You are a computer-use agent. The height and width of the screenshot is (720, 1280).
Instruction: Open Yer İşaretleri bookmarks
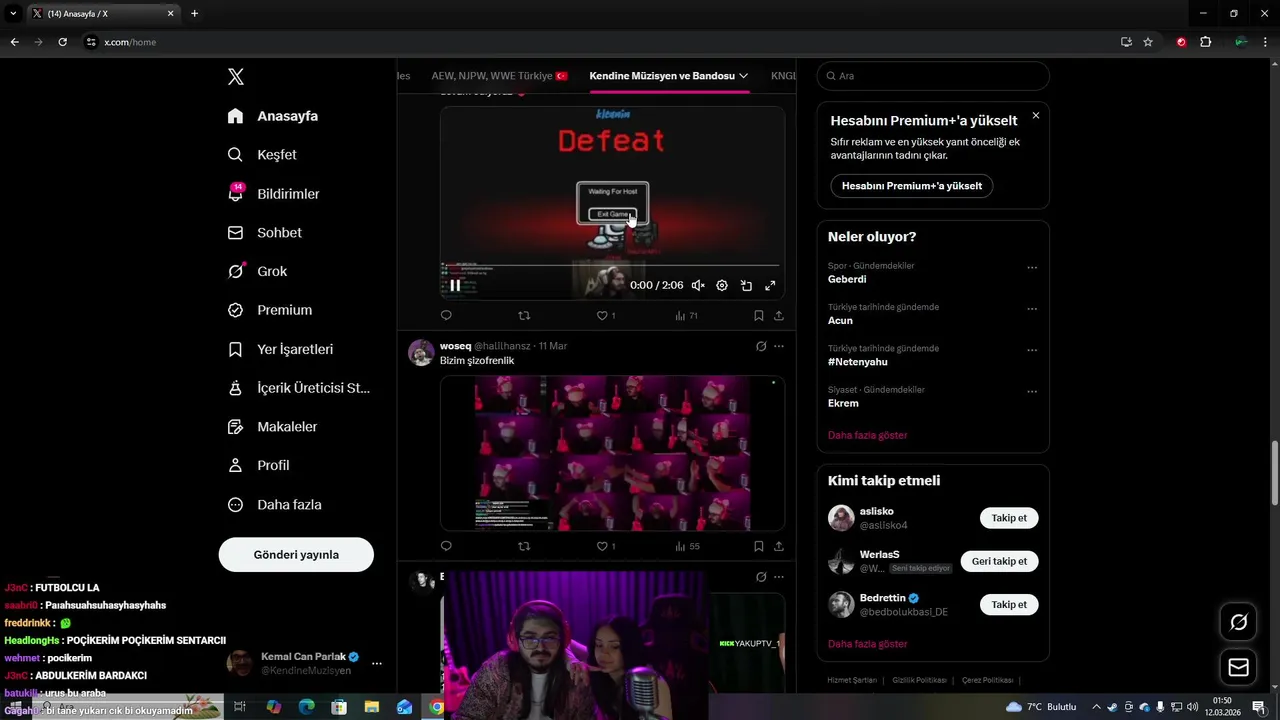280,349
